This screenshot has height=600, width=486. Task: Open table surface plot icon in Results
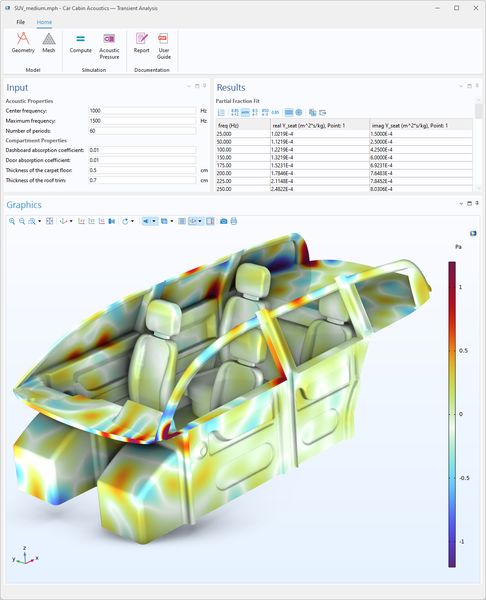click(x=289, y=112)
